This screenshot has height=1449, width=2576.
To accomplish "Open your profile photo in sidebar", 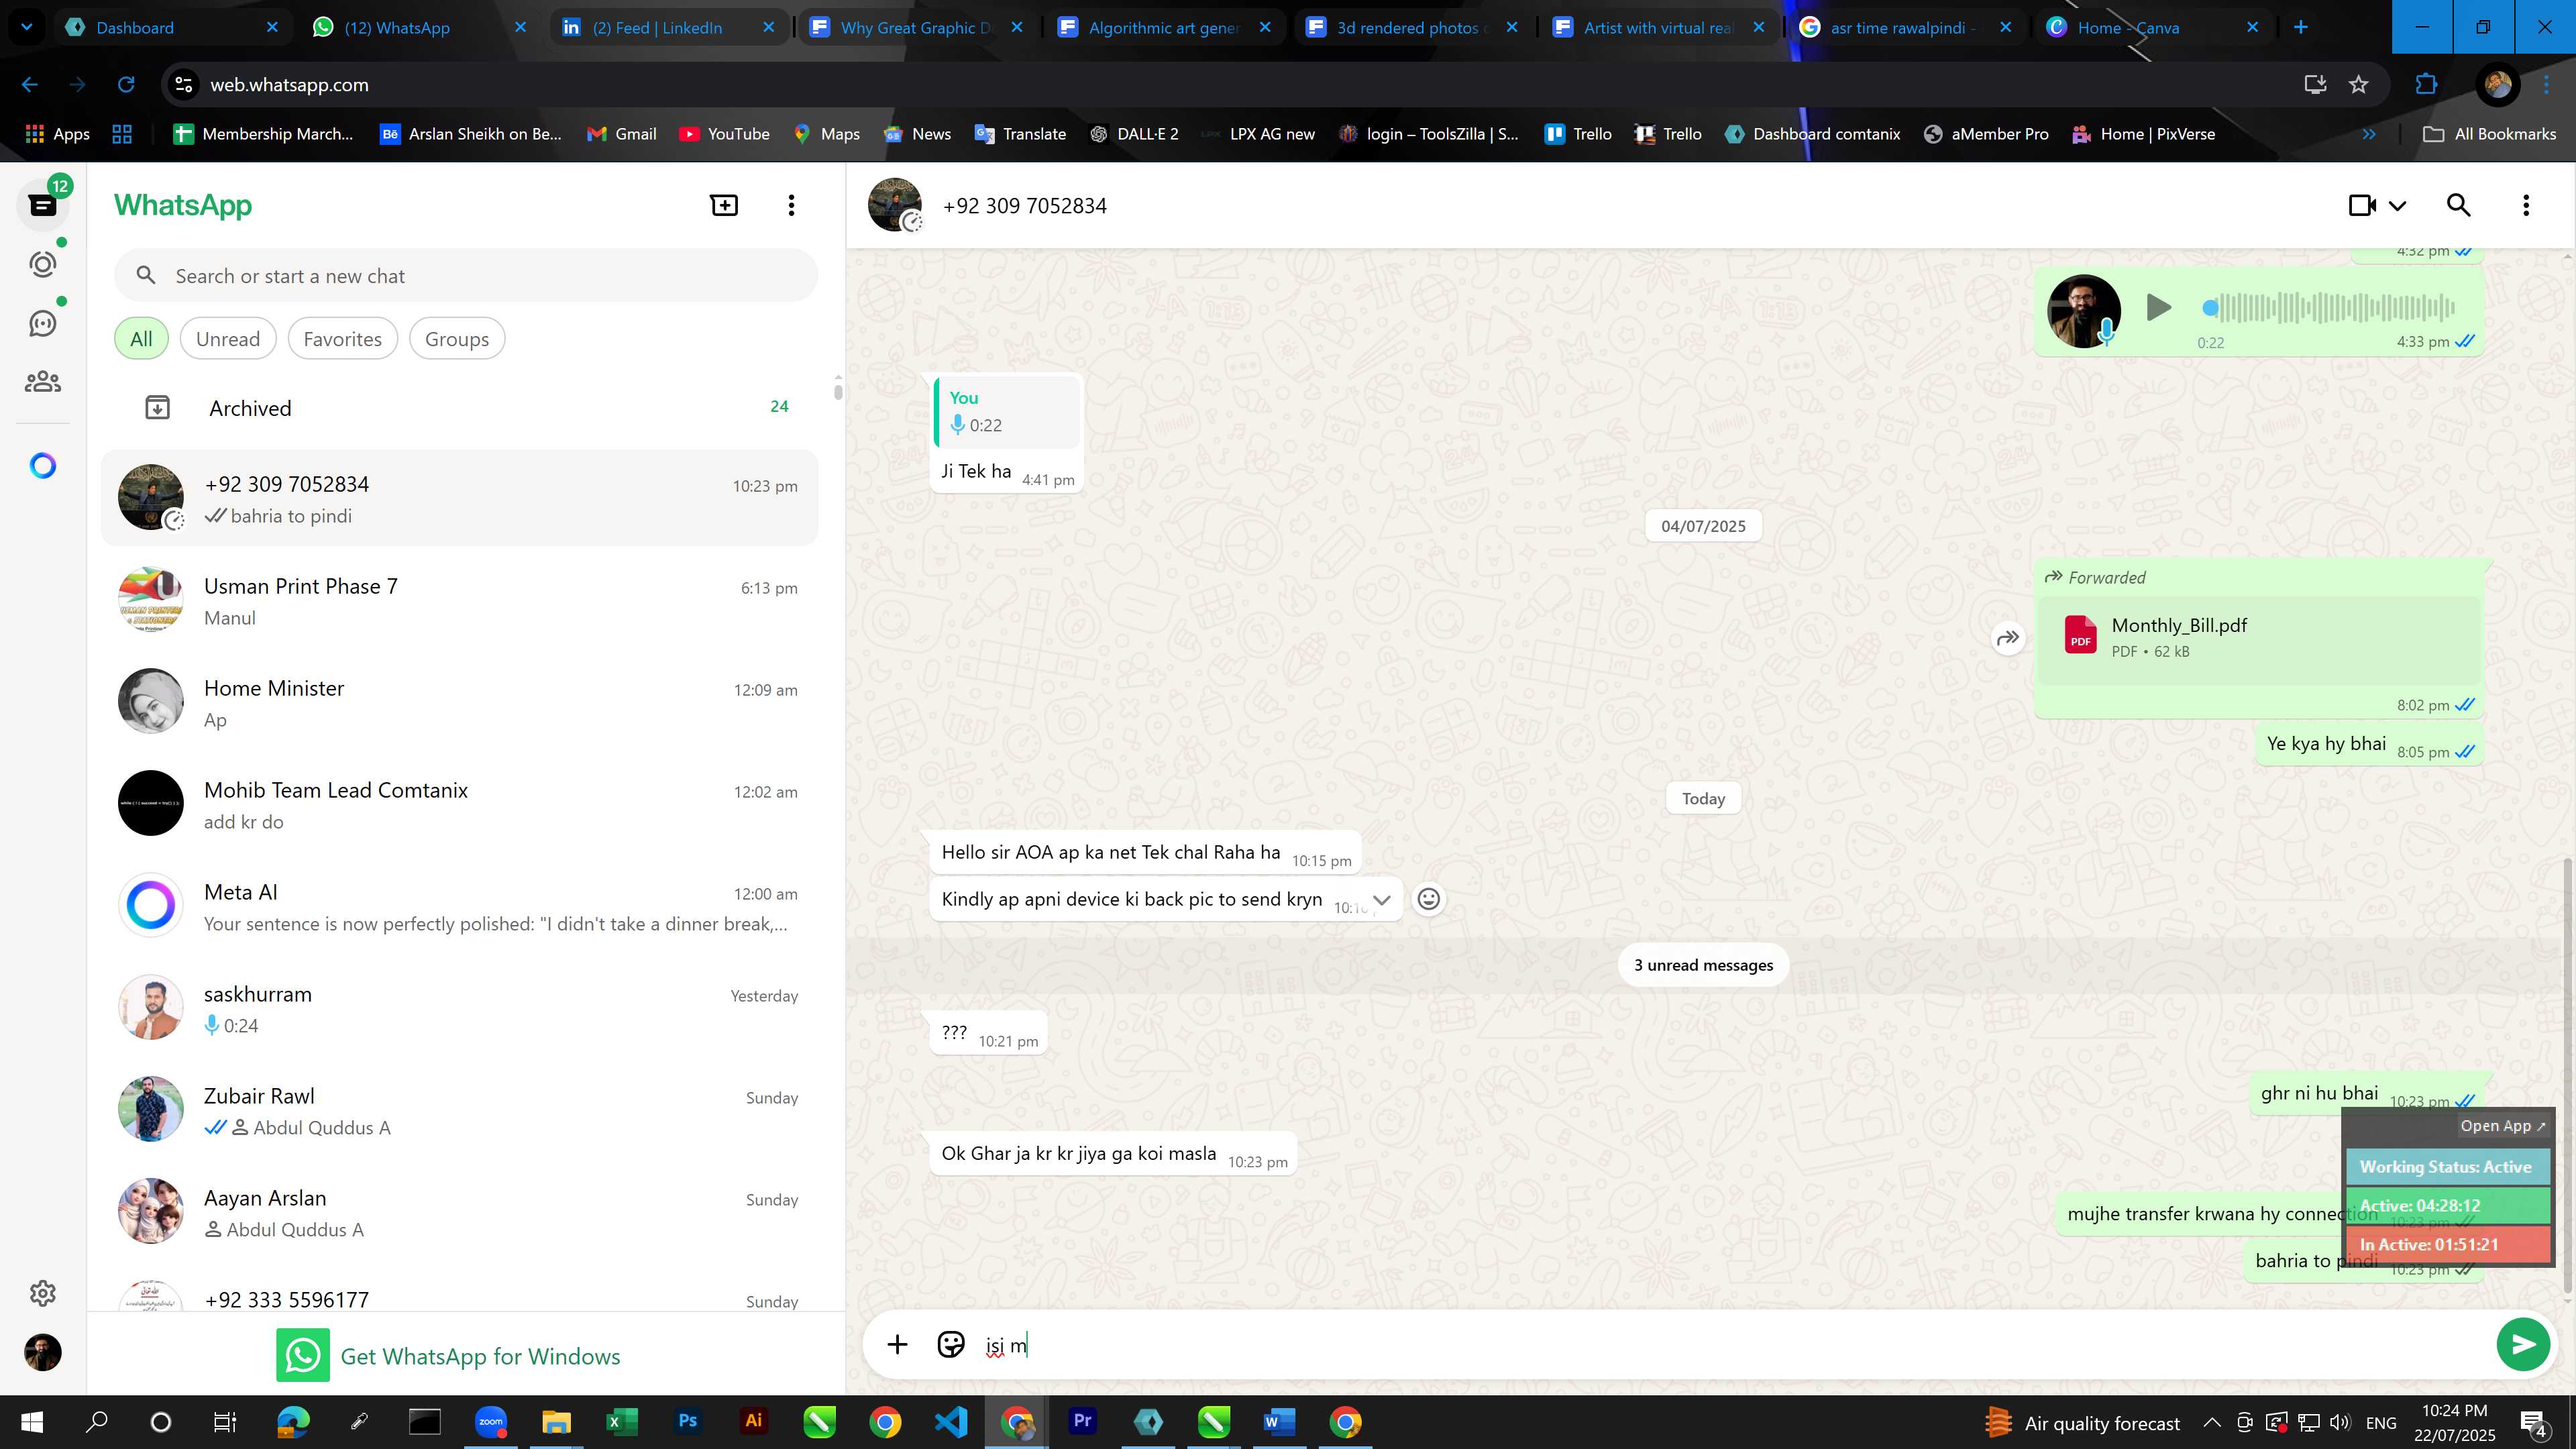I will tap(42, 1352).
